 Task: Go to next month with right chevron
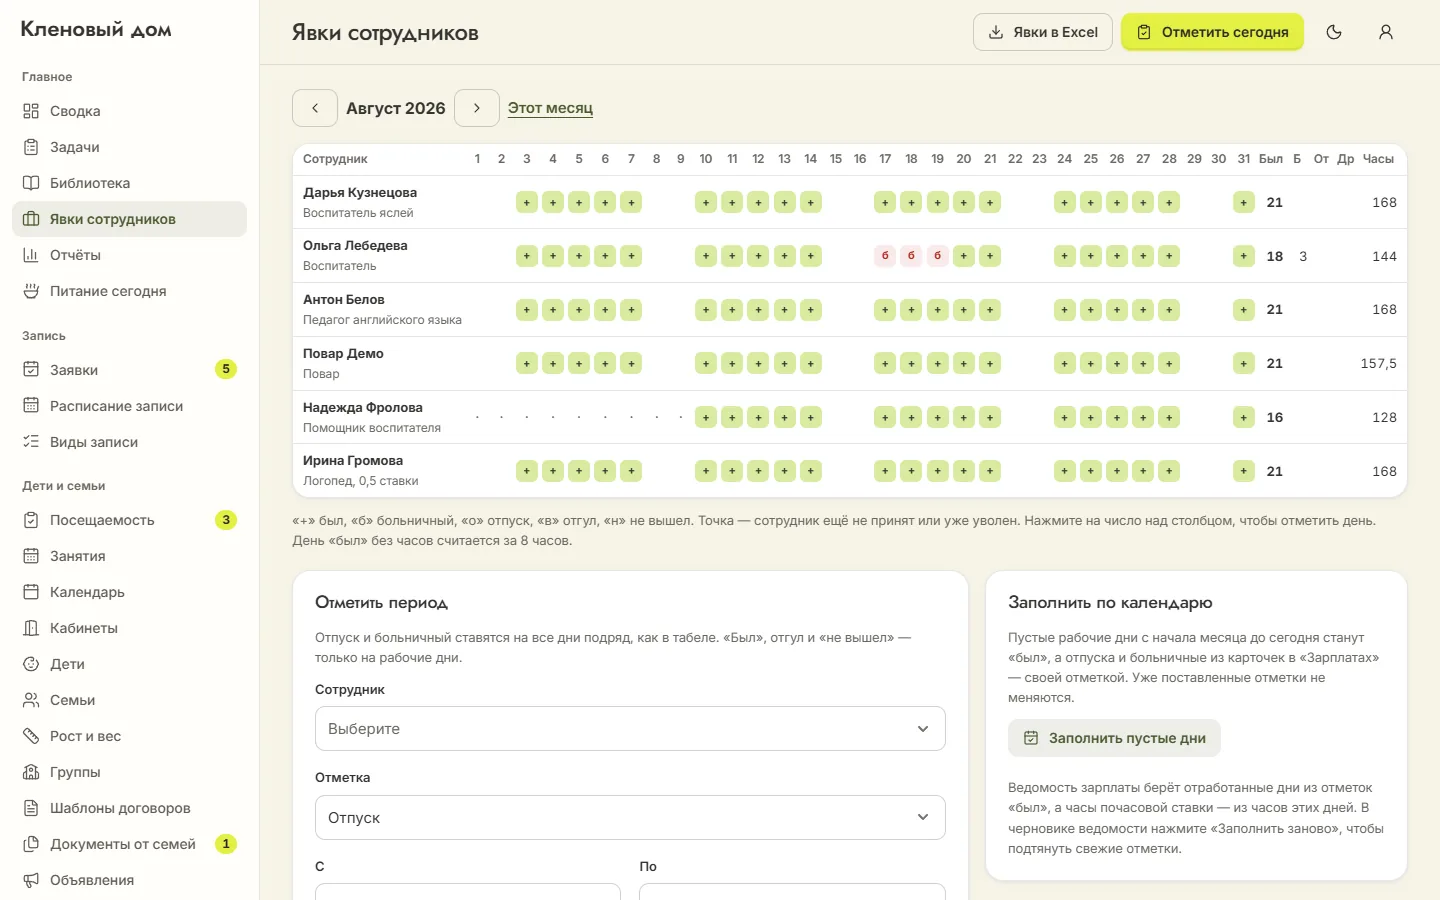tap(477, 108)
